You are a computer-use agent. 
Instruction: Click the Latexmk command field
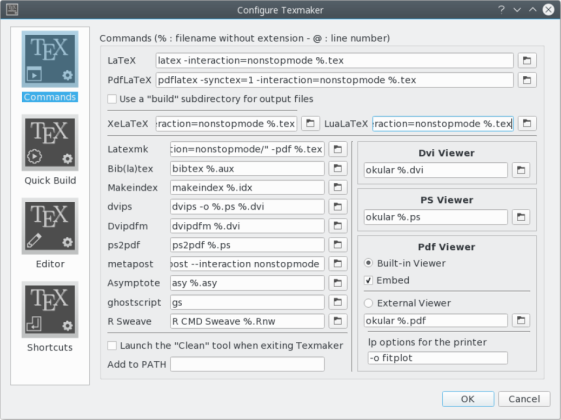[247, 149]
